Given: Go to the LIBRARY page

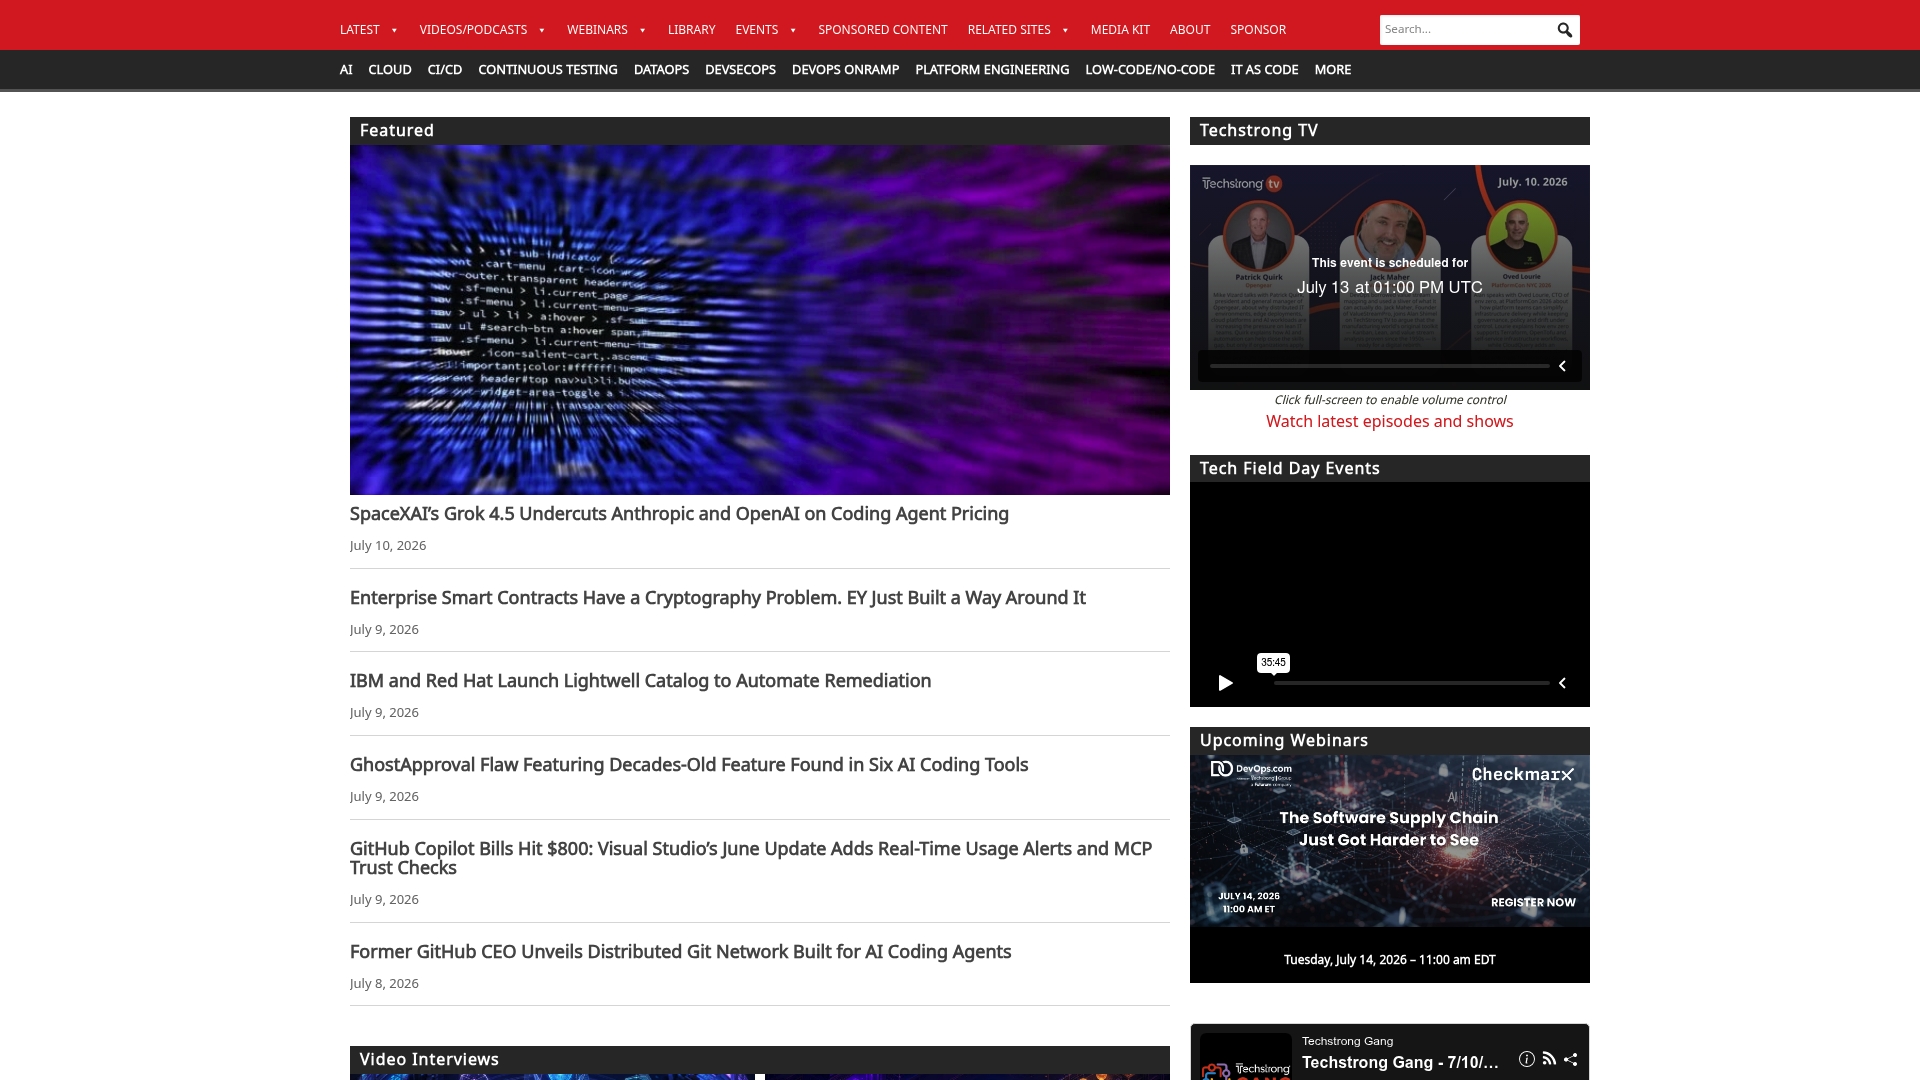Looking at the screenshot, I should 692,30.
